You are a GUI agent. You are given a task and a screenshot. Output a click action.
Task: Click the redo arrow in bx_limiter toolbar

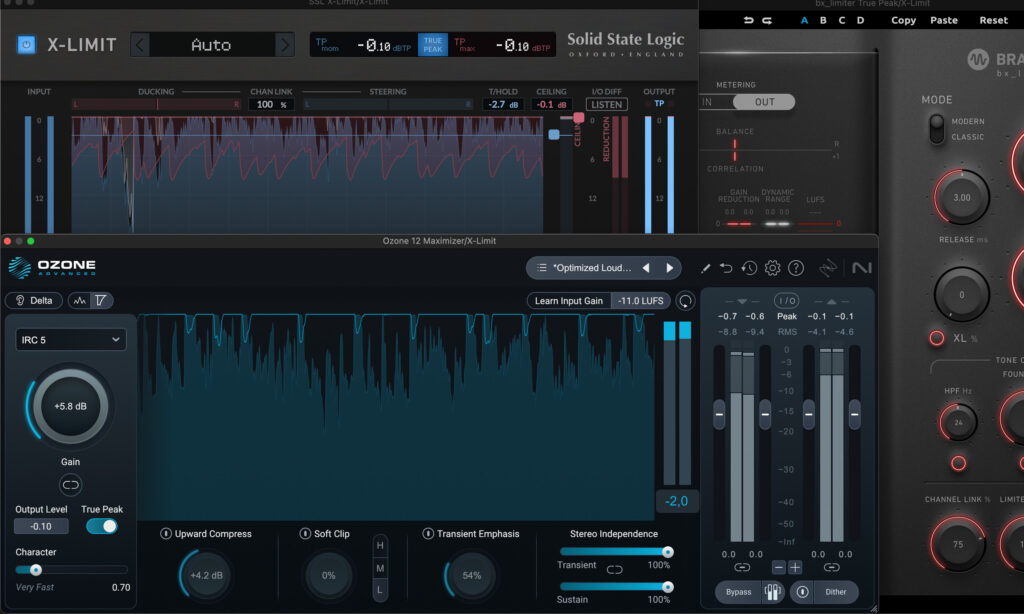coord(767,20)
